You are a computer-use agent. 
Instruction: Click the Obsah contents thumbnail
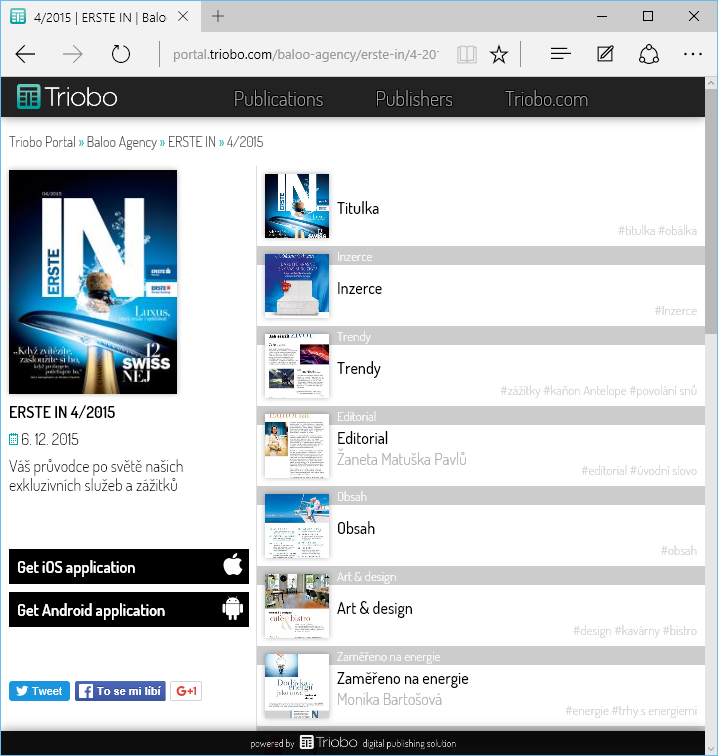[x=297, y=526]
